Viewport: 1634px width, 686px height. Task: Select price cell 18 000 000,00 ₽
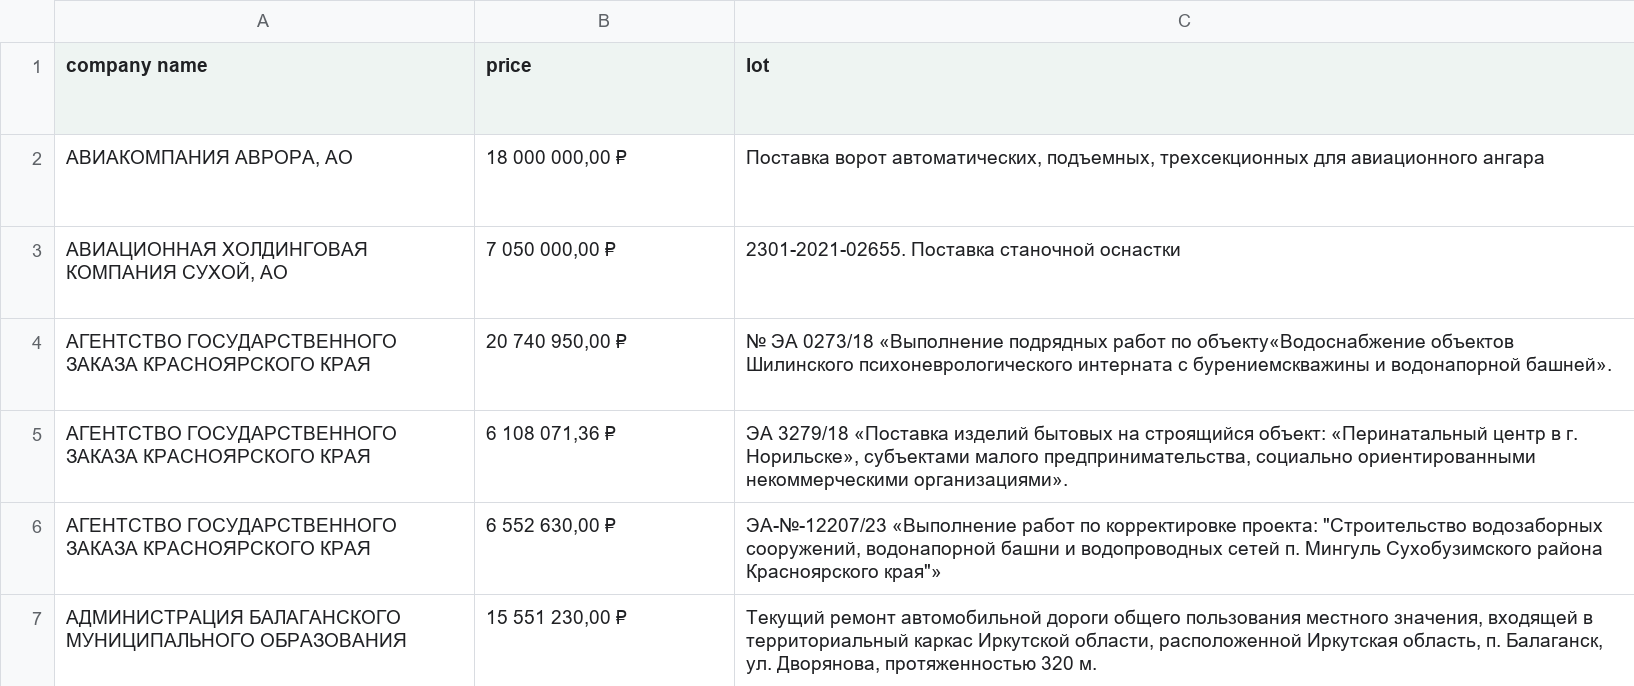pos(604,180)
